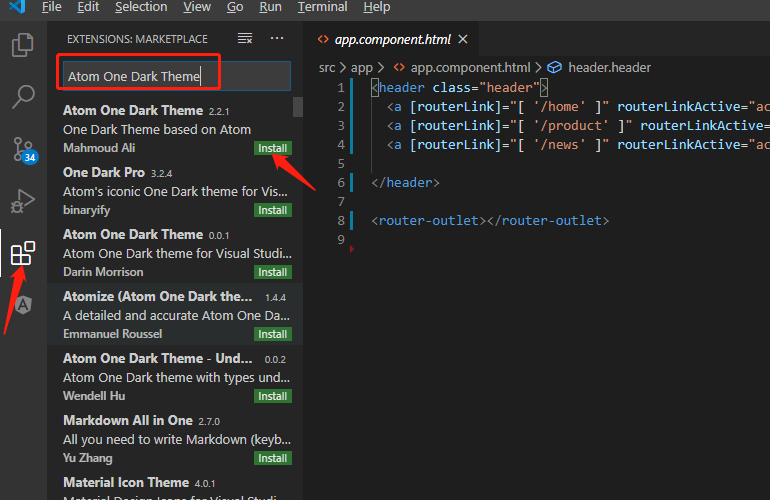Screen dimensions: 770x500
Task: Click header.header breadcrumb segment
Action: (609, 68)
